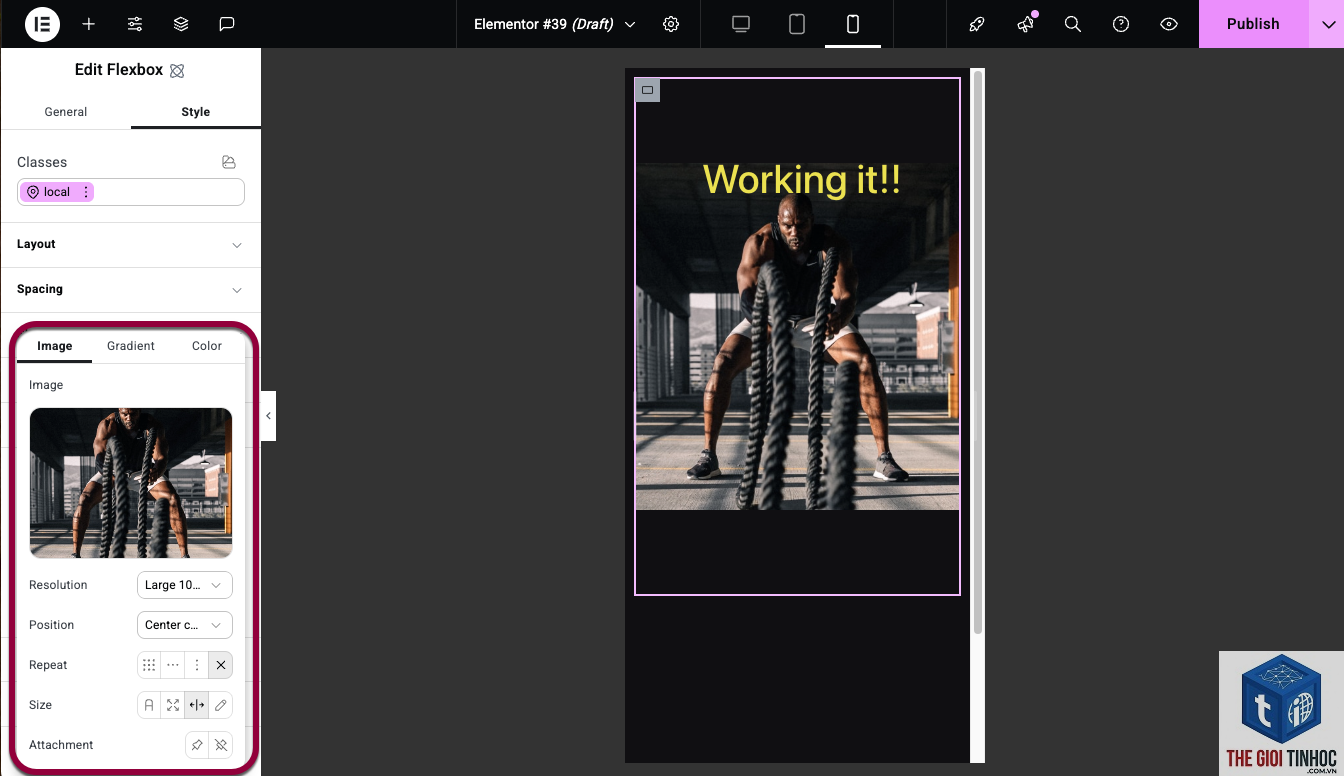Add a new element with the plus icon

[x=89, y=24]
